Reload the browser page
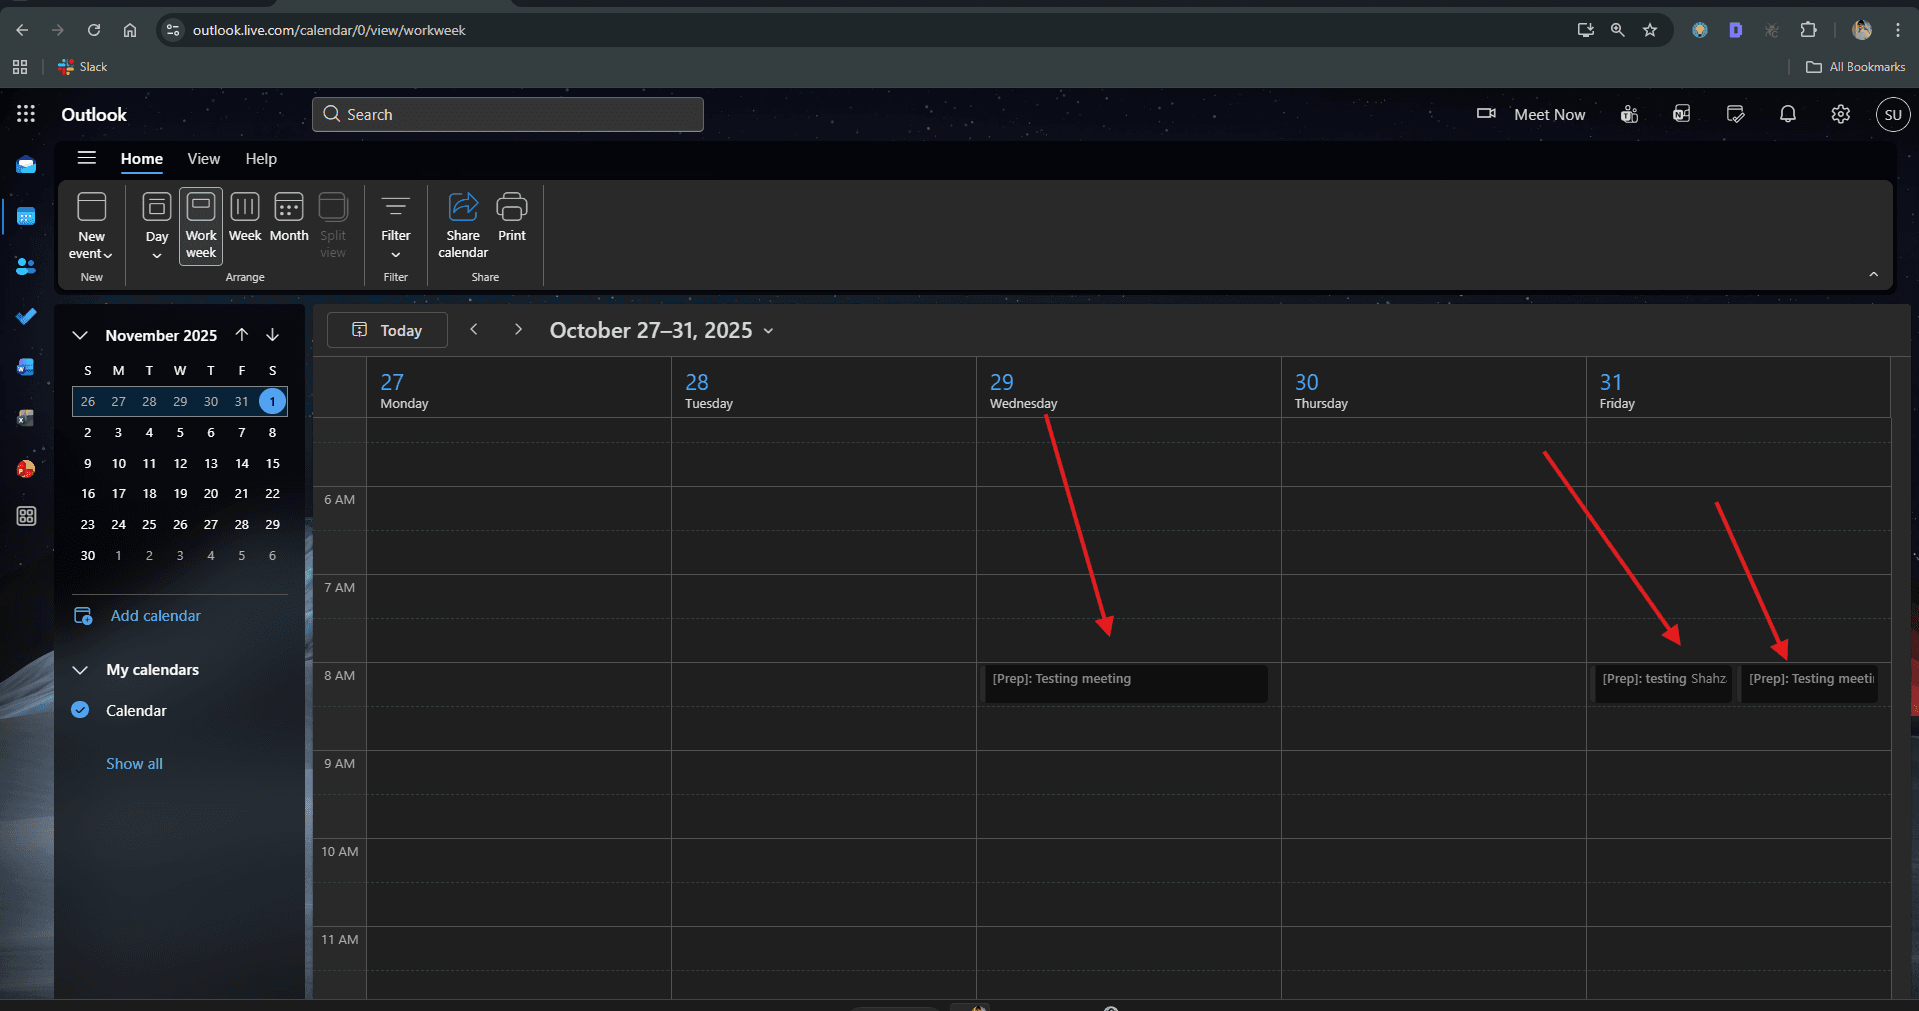This screenshot has width=1919, height=1011. click(93, 30)
